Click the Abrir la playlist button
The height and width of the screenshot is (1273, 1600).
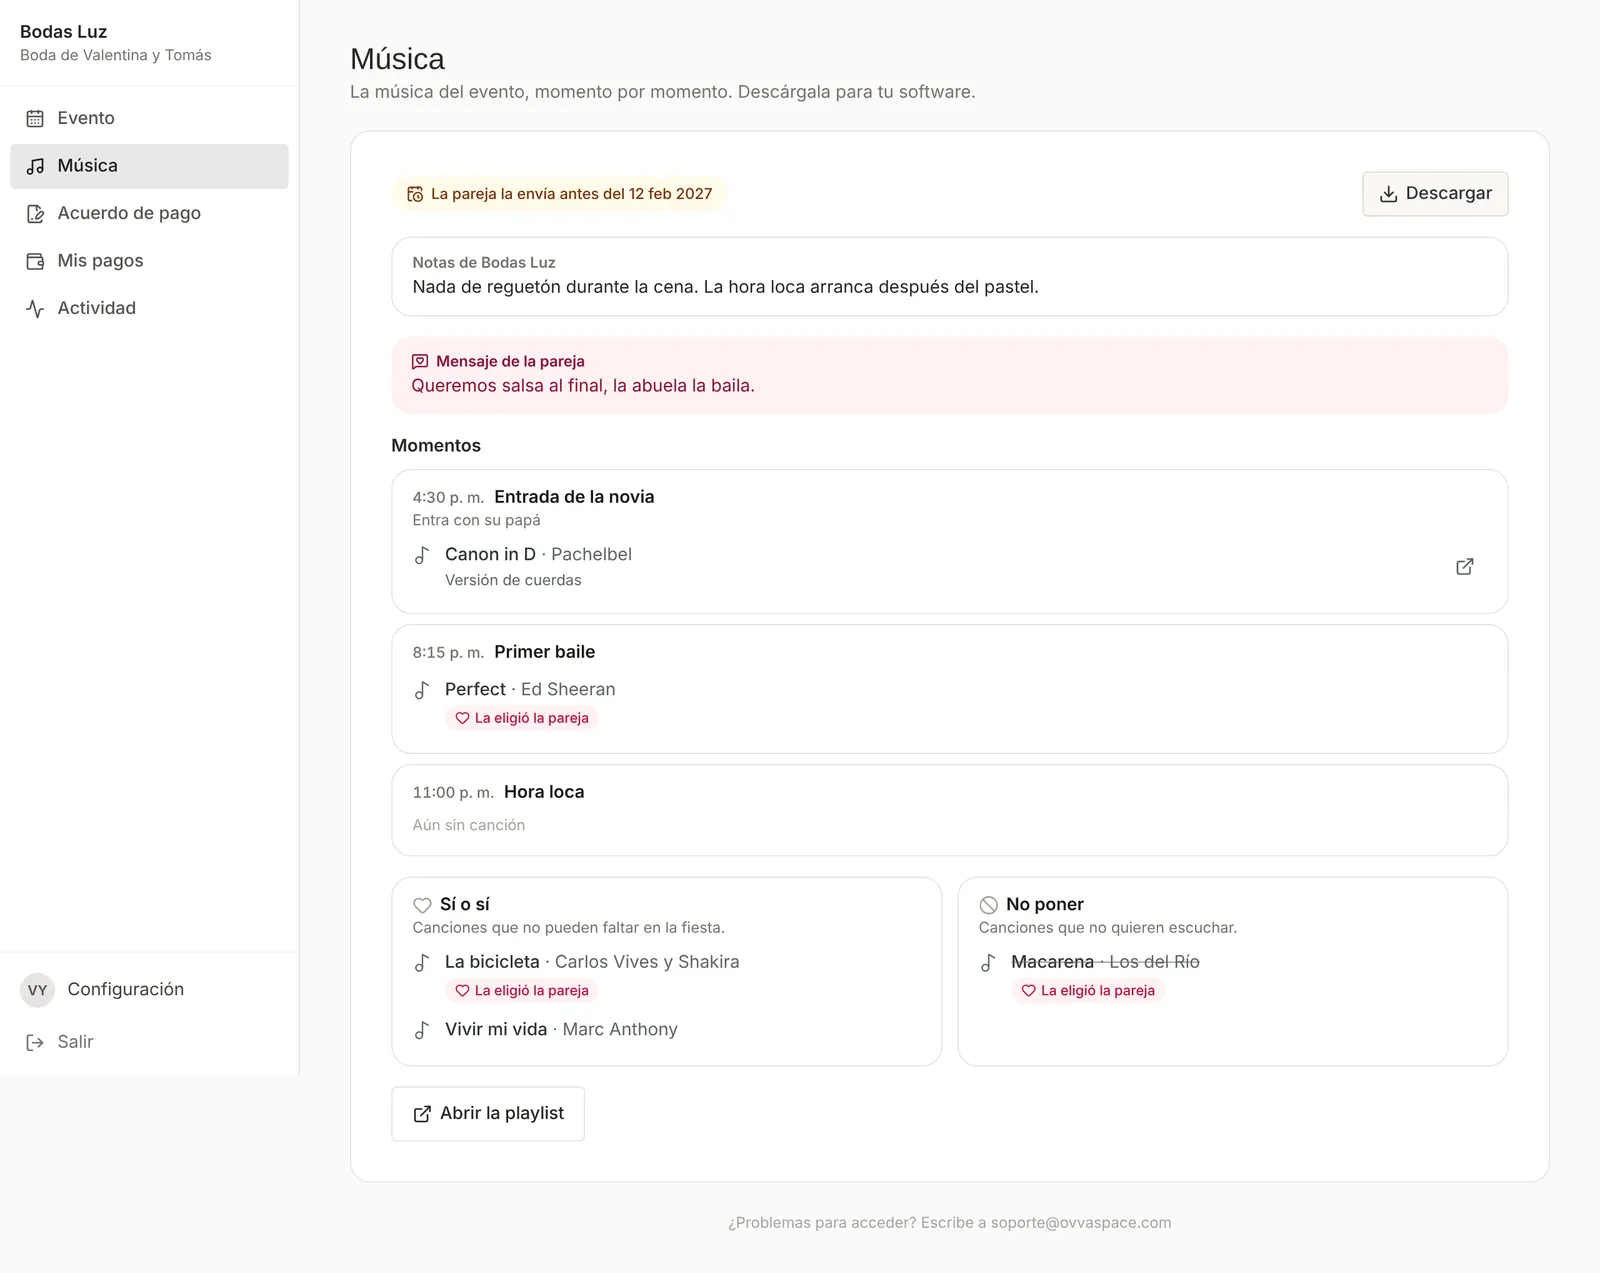point(488,1114)
